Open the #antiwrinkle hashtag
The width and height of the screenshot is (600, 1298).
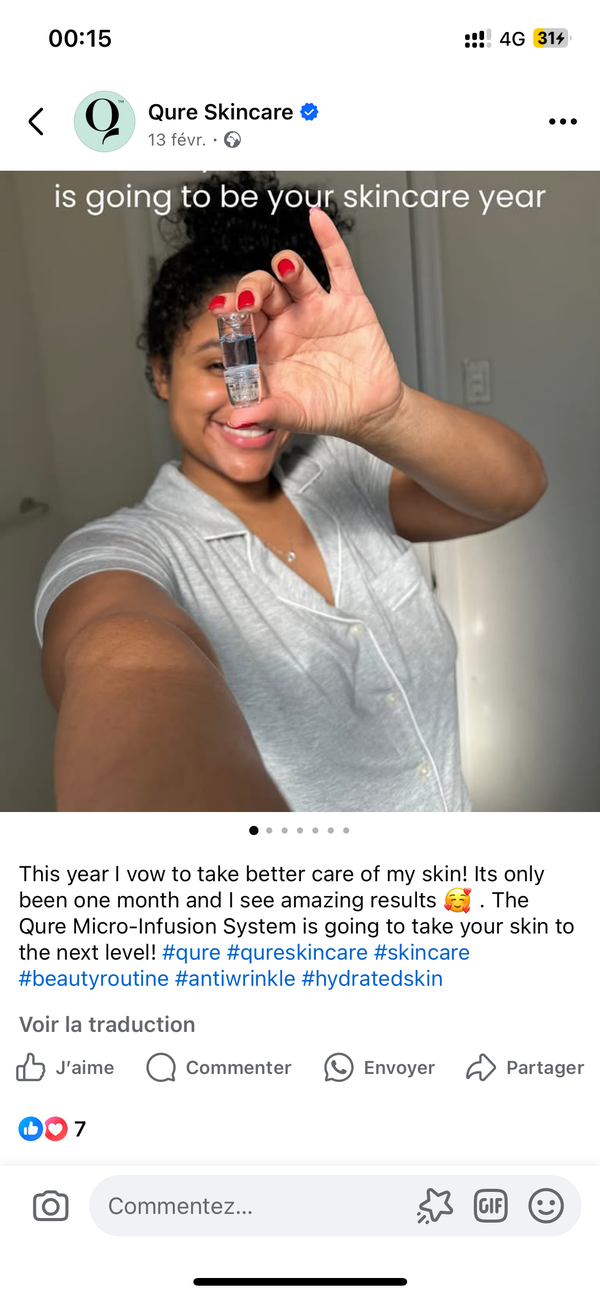pos(235,979)
